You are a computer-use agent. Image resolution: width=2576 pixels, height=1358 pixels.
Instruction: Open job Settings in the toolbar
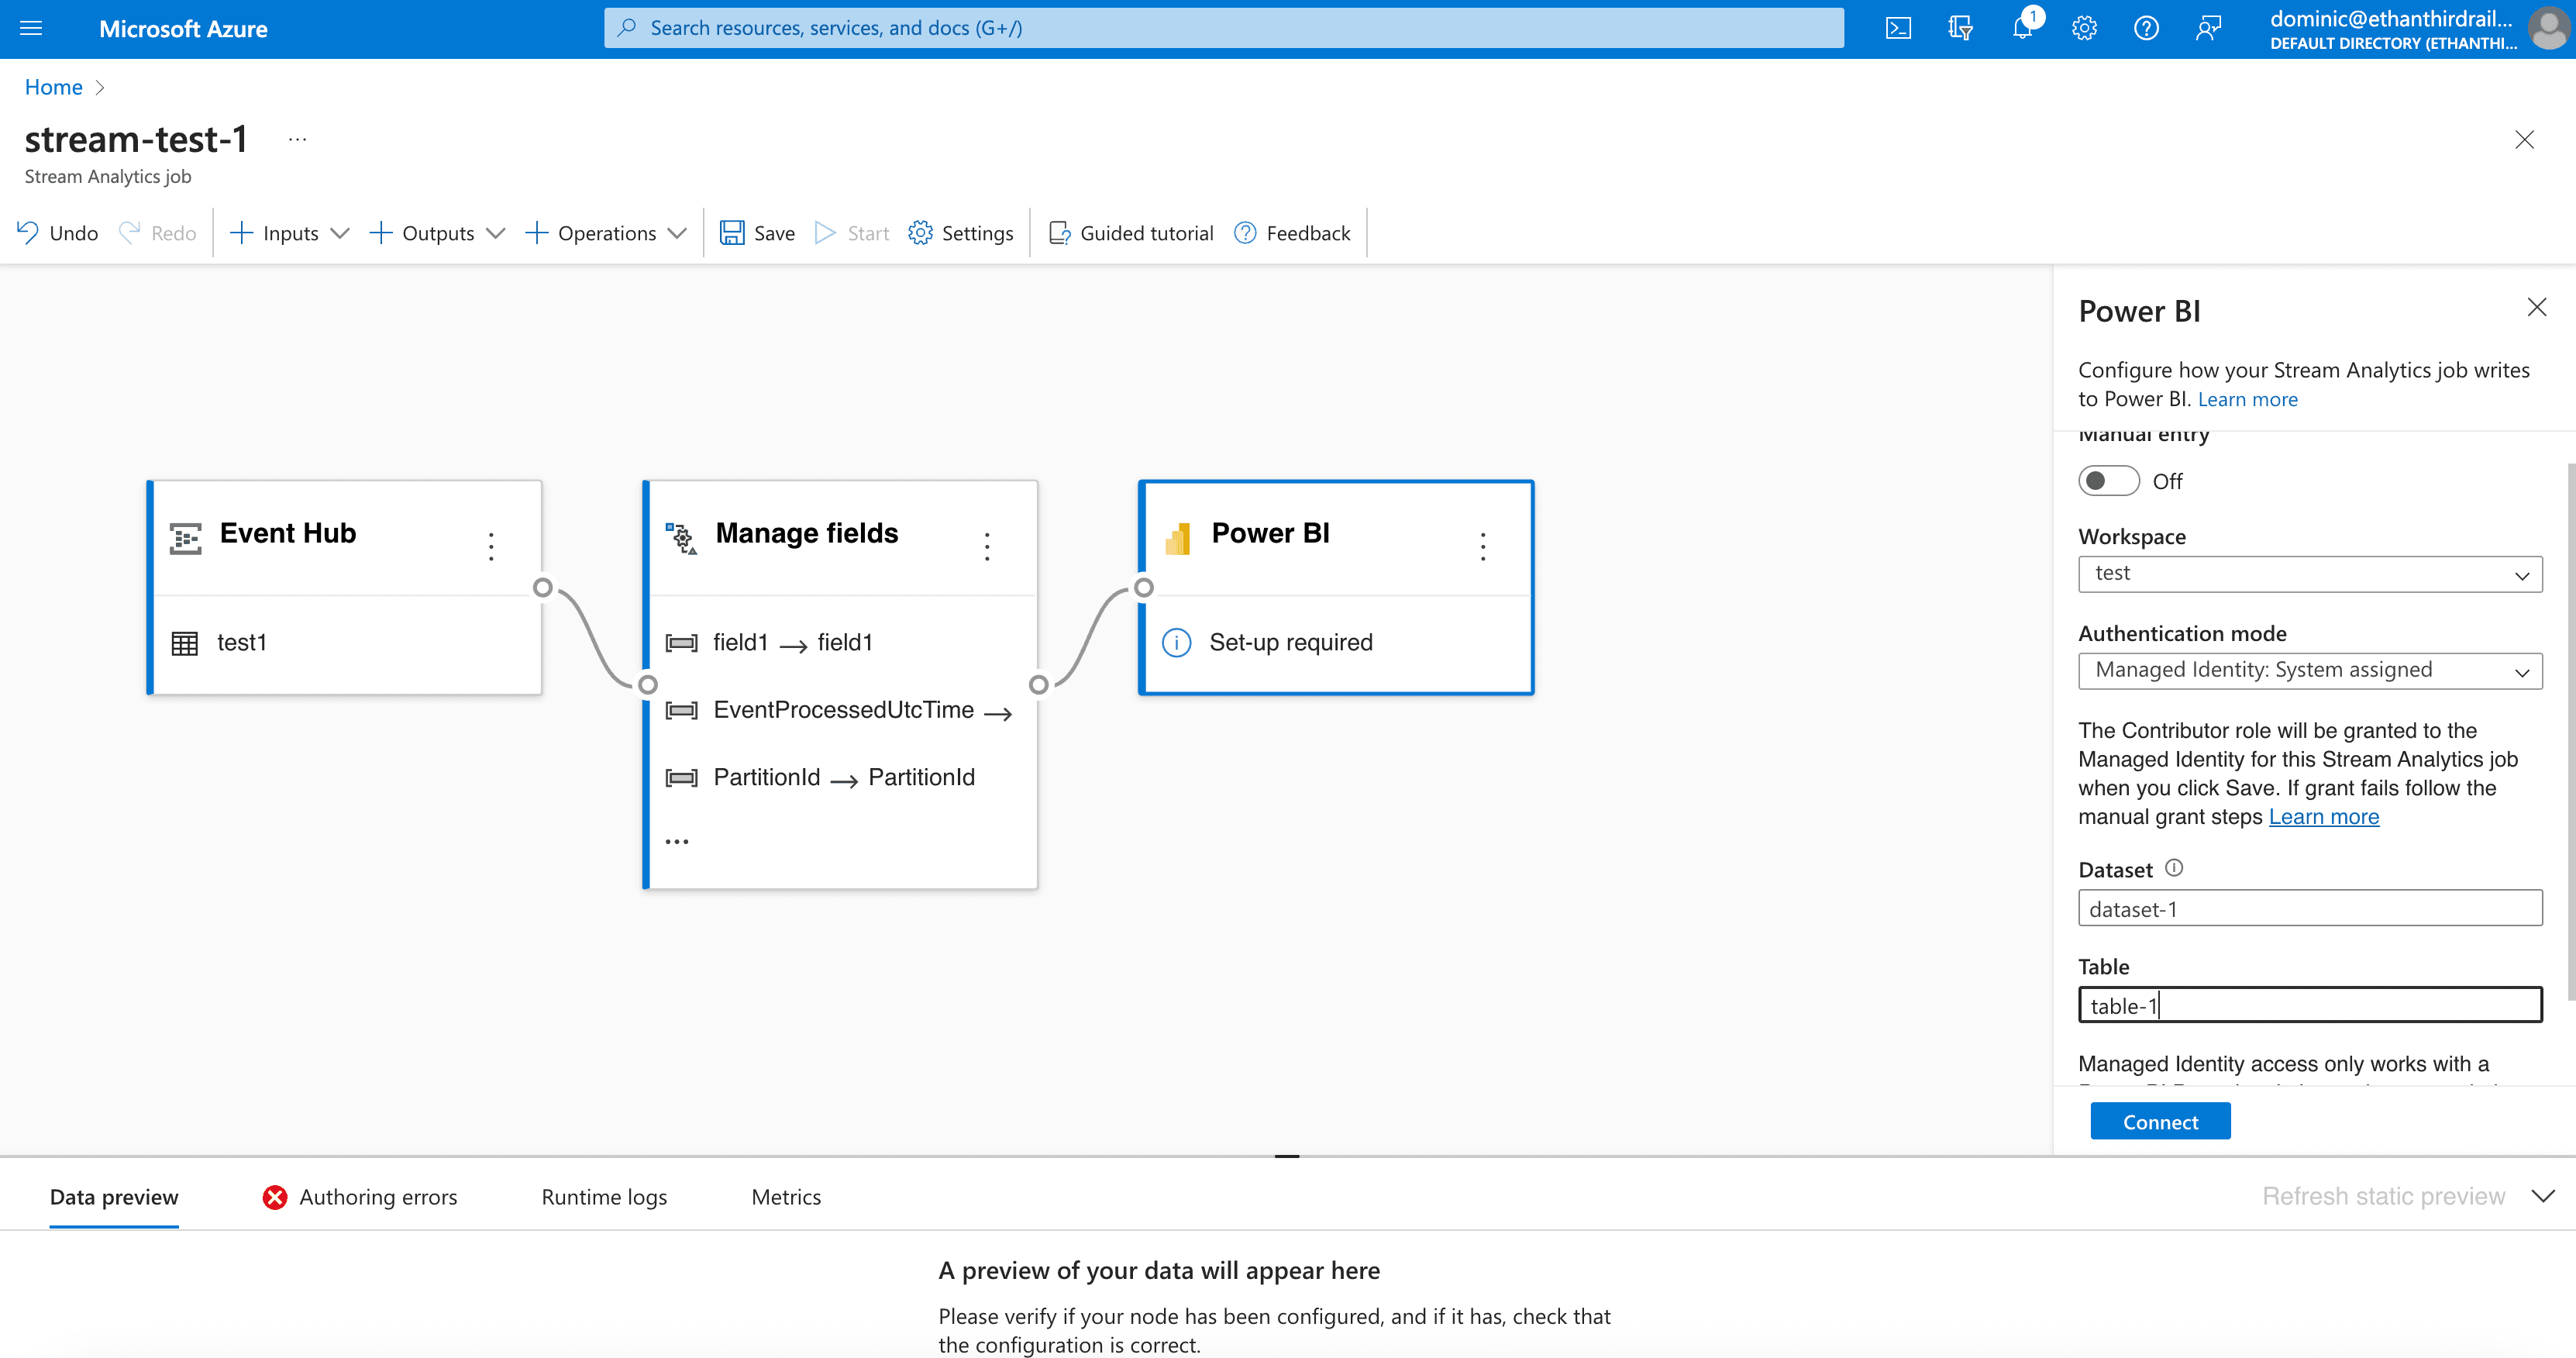[961, 233]
